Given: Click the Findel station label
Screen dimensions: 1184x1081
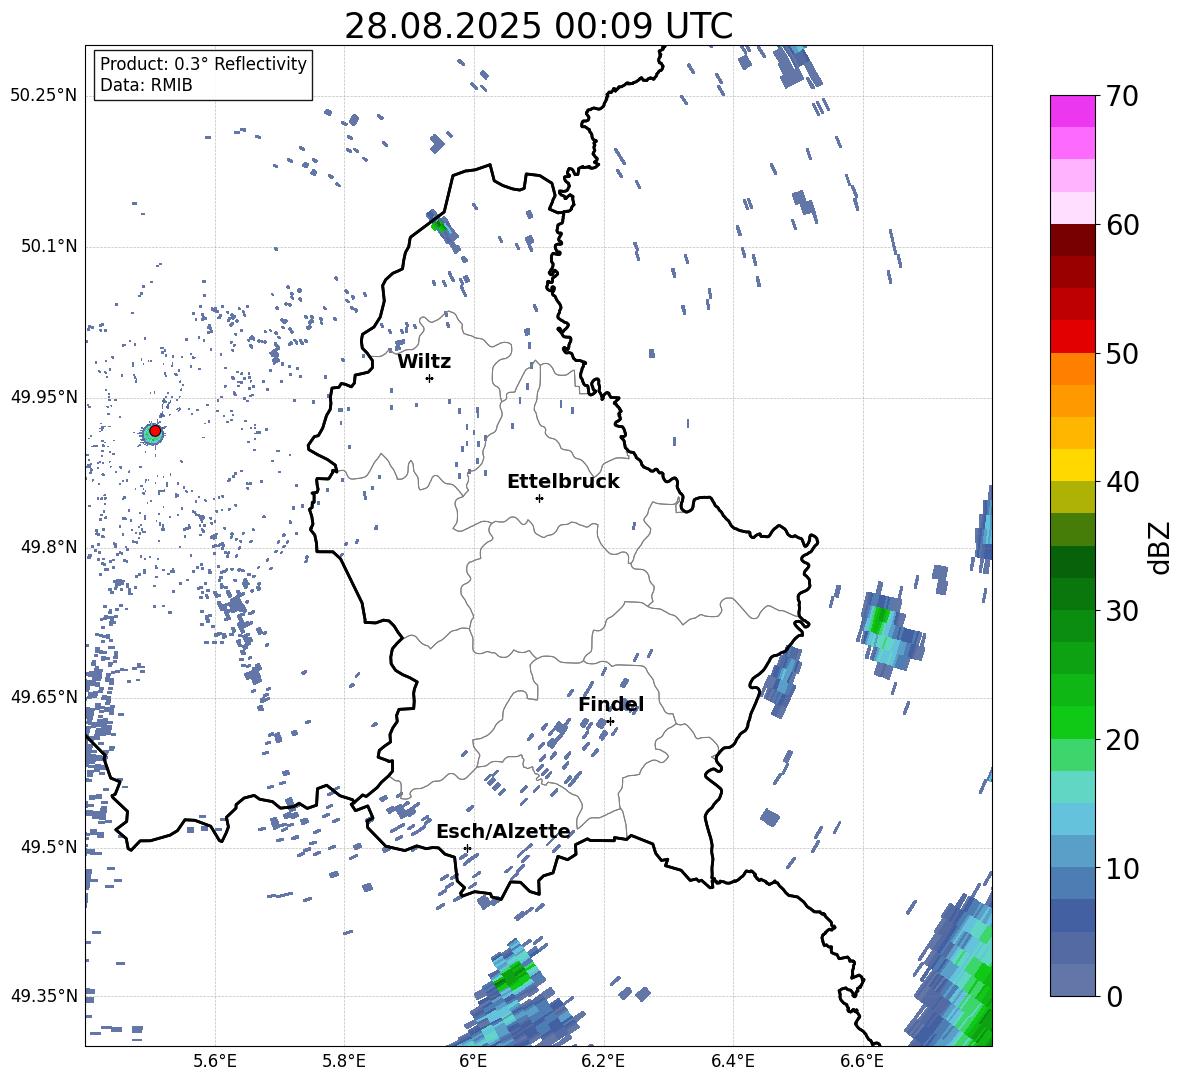Looking at the screenshot, I should 611,704.
